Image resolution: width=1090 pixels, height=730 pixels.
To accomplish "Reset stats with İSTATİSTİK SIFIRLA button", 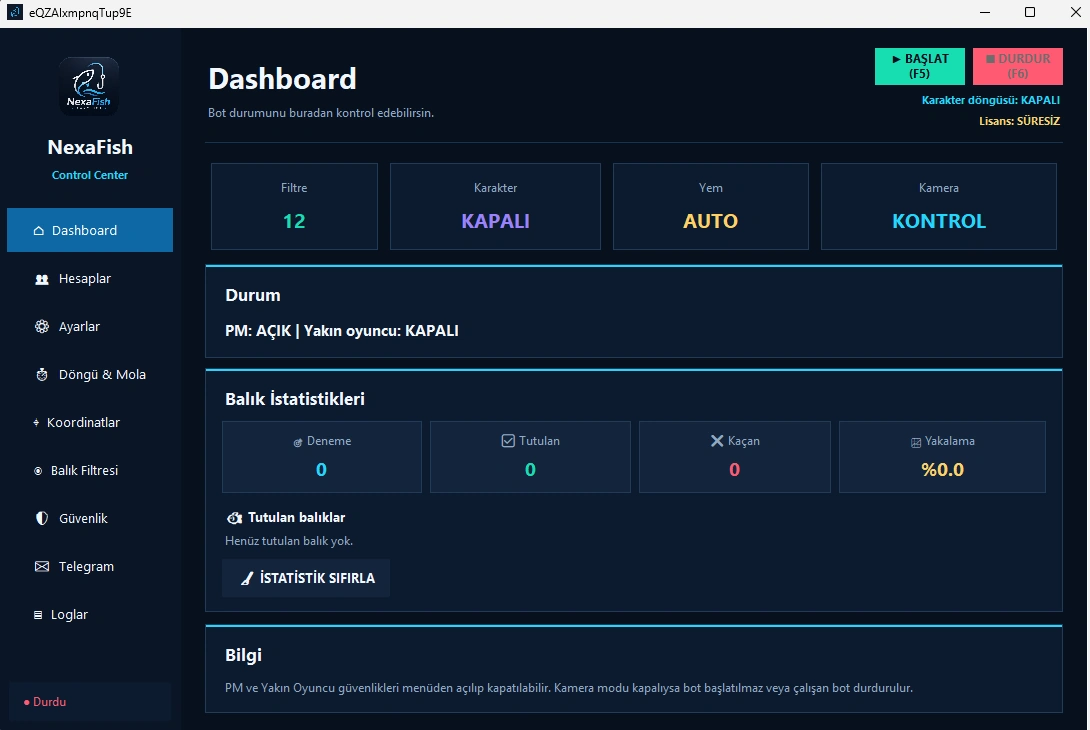I will click(306, 578).
